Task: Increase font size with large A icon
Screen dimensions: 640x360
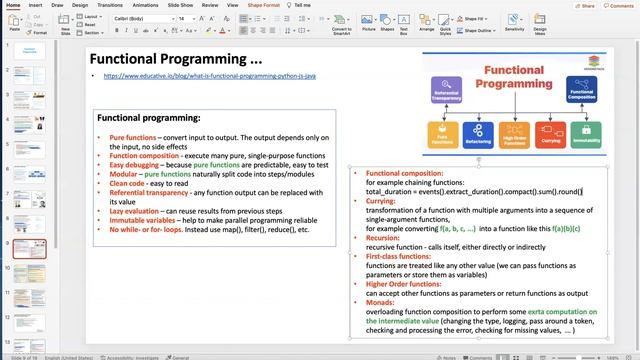Action: tap(202, 19)
